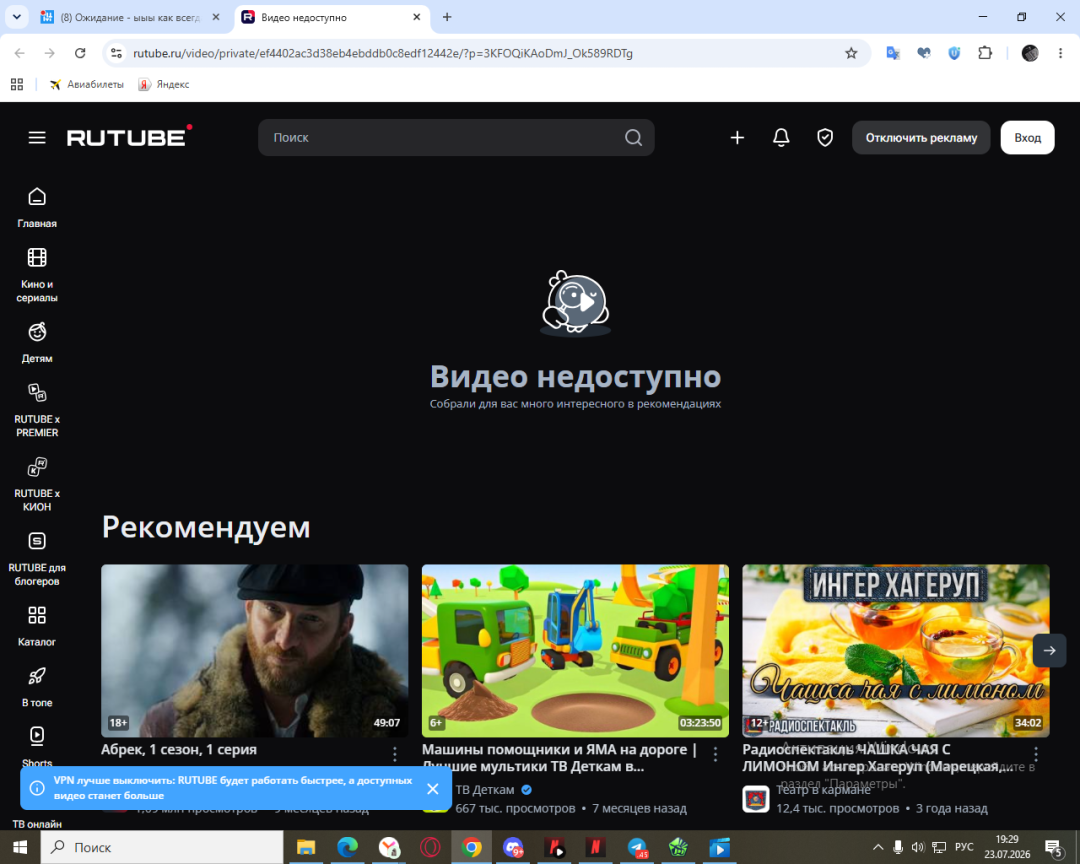Open RUTUBE для блогеров sidebar item

[x=37, y=559]
